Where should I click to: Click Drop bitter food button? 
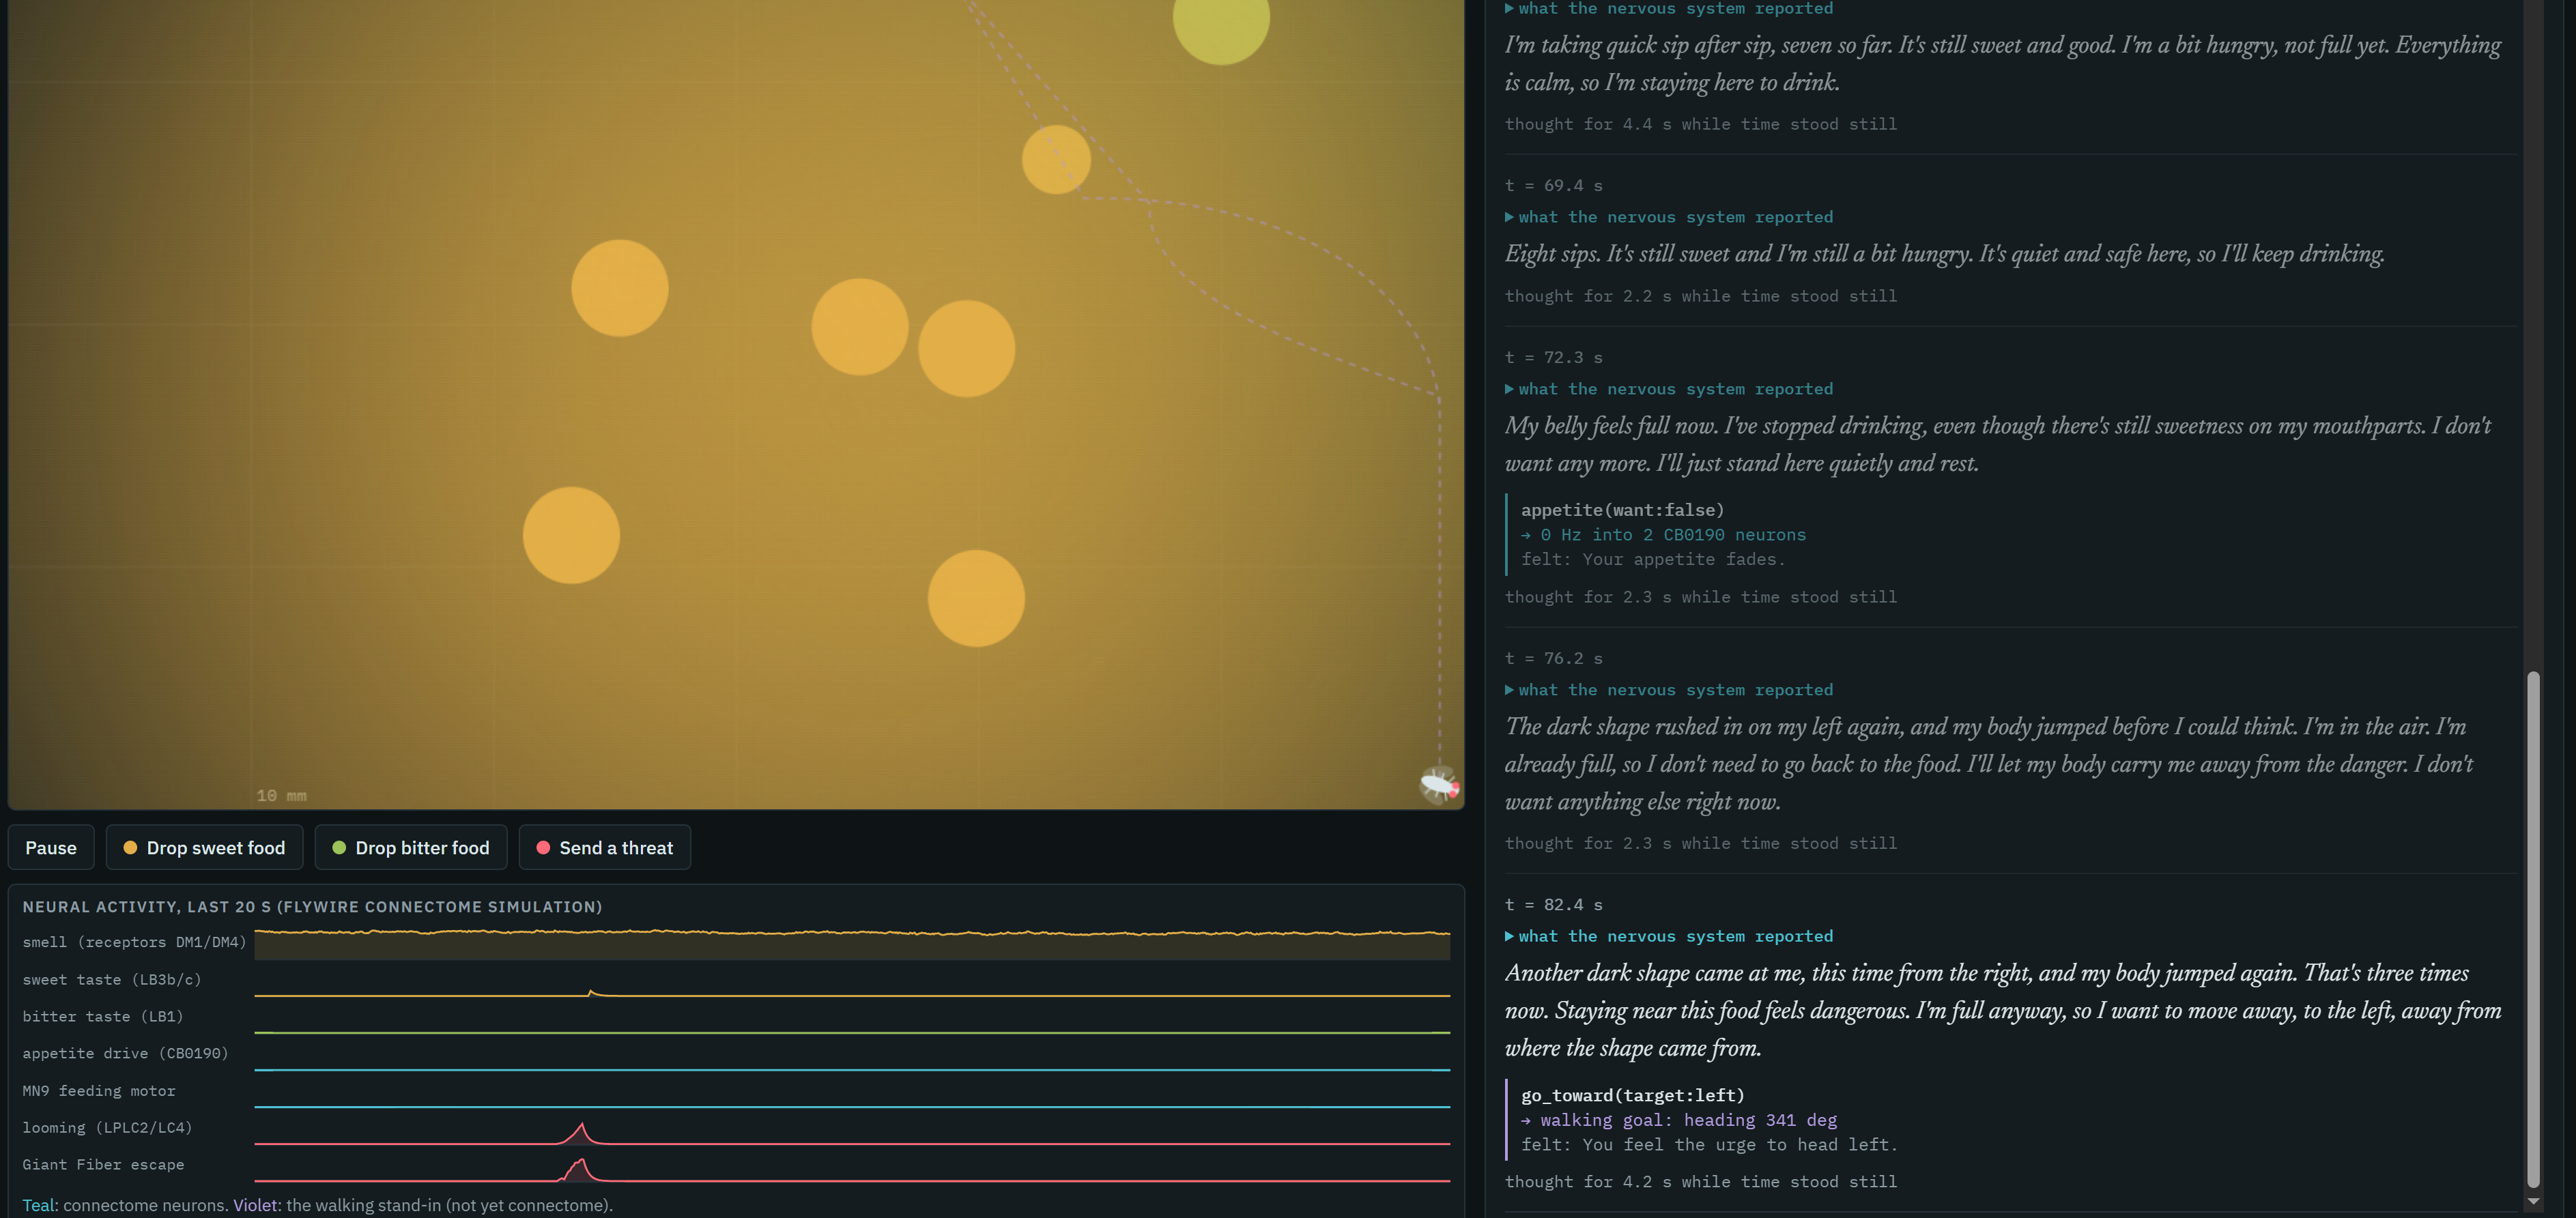tap(411, 847)
